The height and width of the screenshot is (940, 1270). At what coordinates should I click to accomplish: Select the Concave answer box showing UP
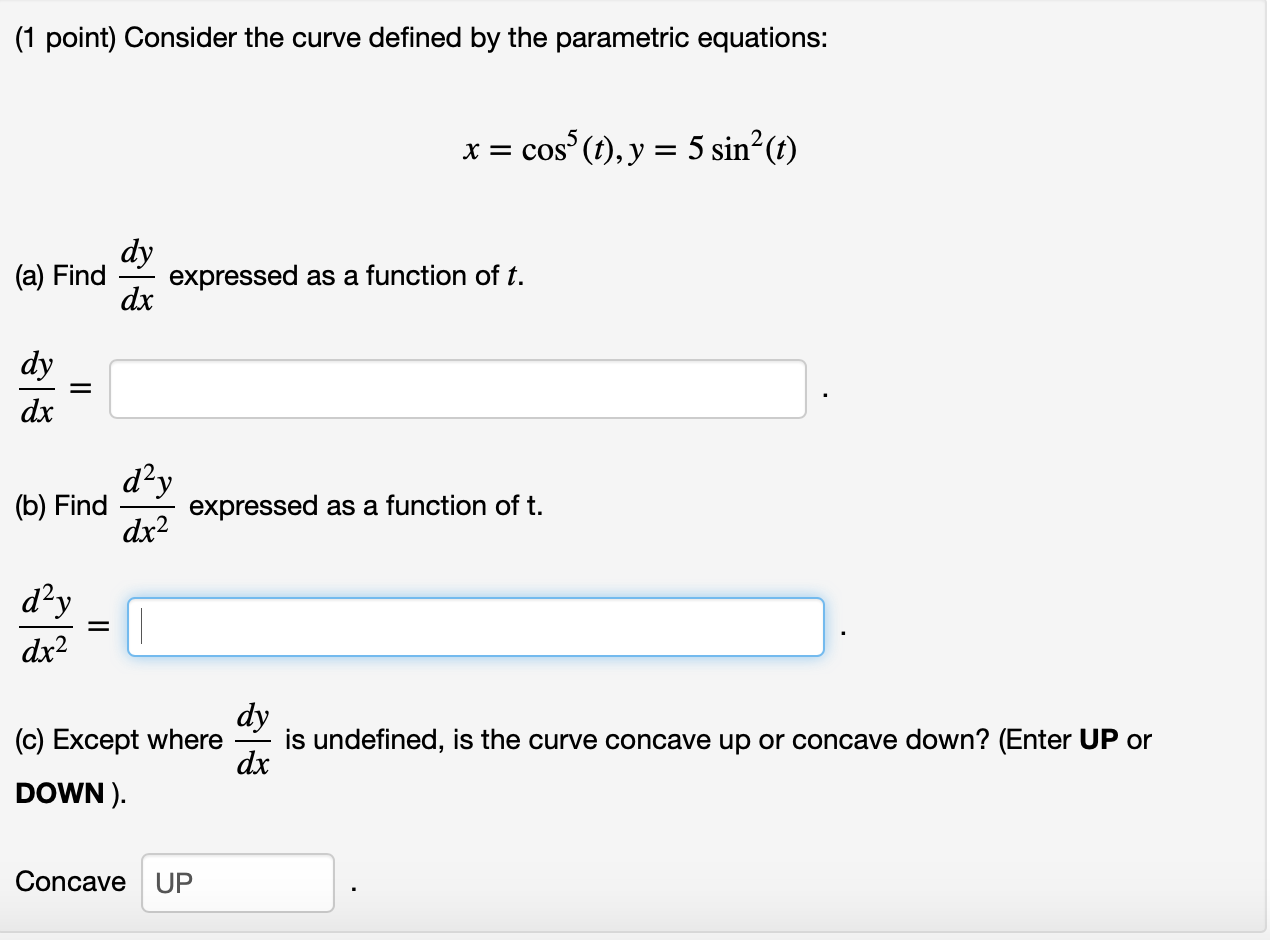(x=237, y=882)
